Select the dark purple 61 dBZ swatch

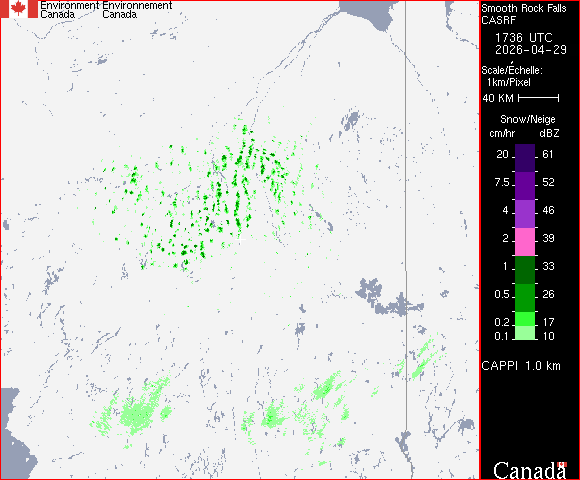tap(525, 158)
